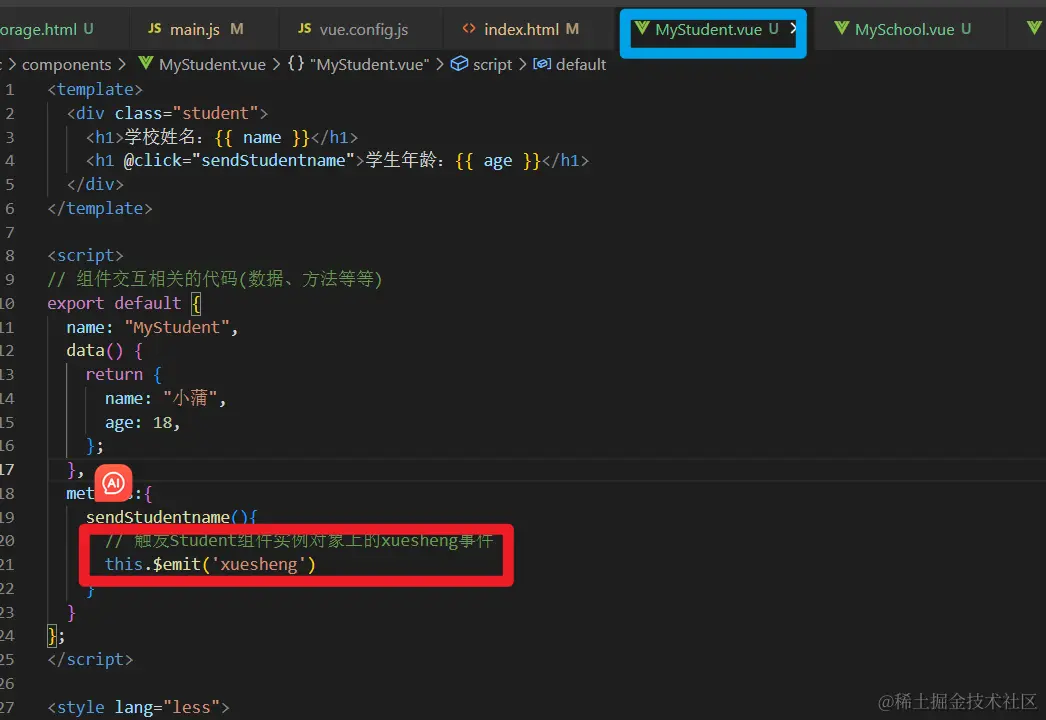Click sendStudentname() method definition
The image size is (1046, 720).
click(171, 517)
